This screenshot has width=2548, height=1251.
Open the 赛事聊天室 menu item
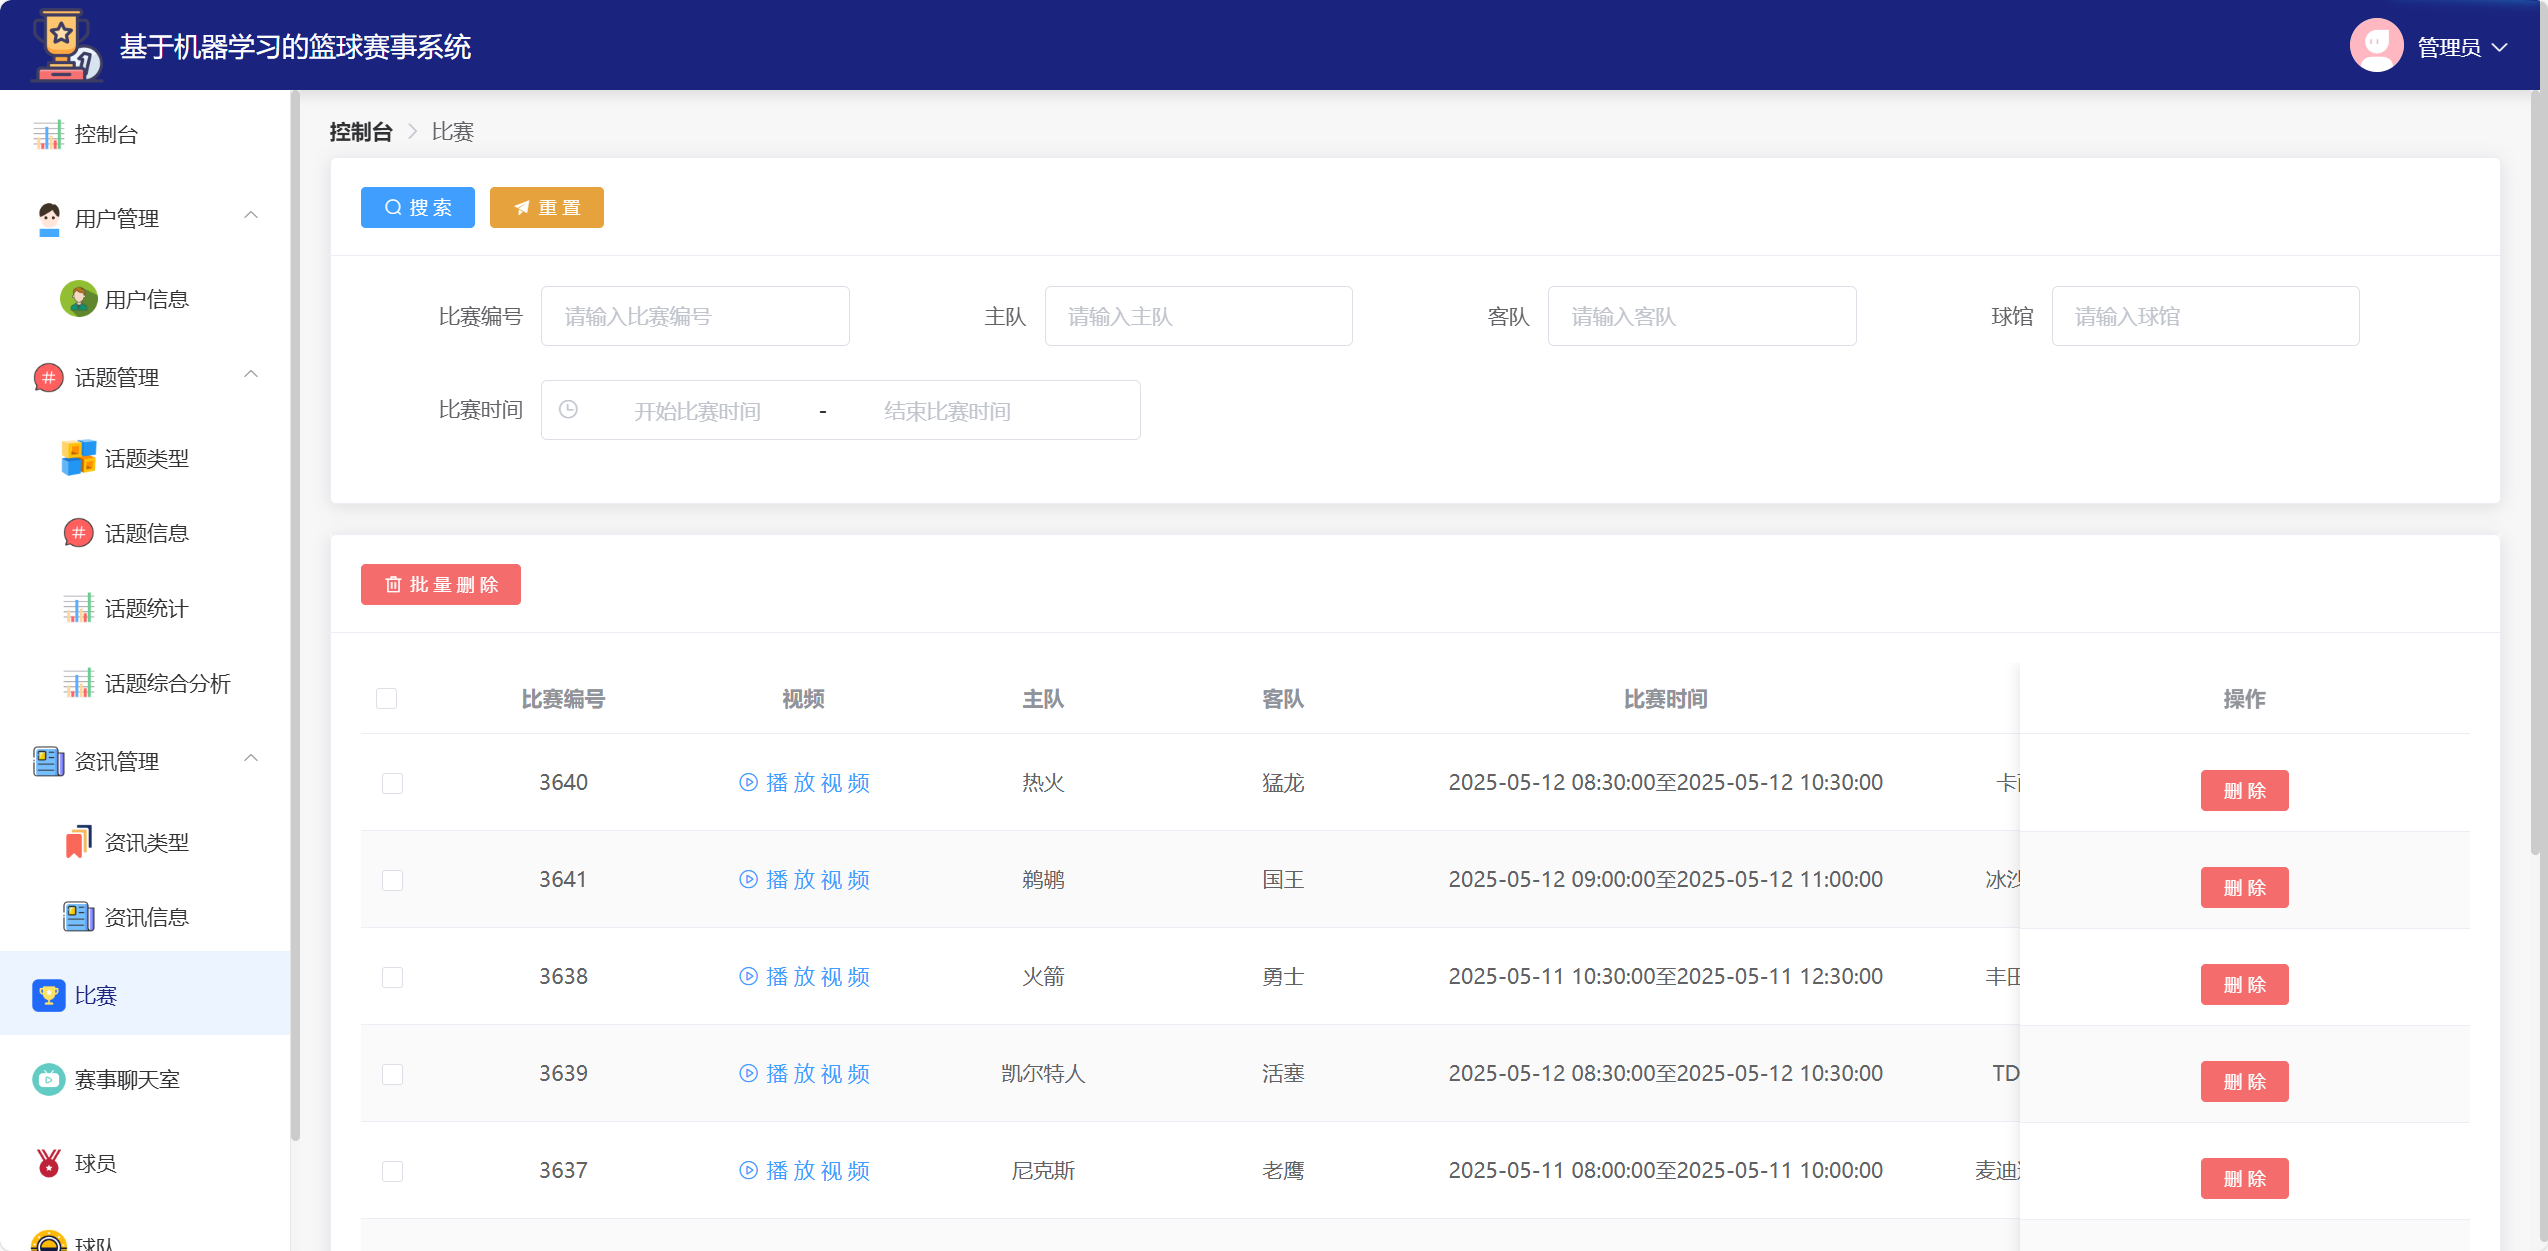click(x=145, y=1079)
